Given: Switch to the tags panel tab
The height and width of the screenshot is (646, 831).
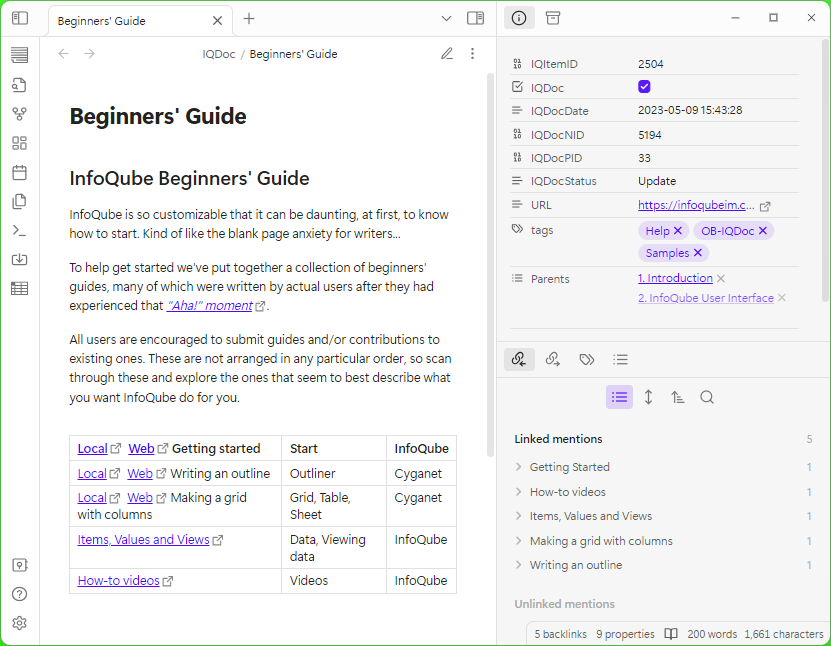Looking at the screenshot, I should (587, 359).
